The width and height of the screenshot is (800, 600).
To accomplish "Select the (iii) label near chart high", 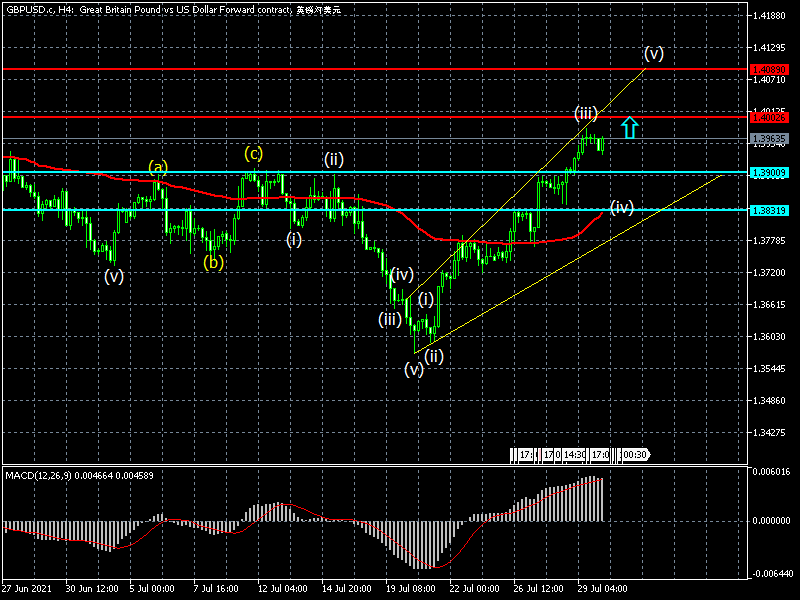I will [586, 113].
